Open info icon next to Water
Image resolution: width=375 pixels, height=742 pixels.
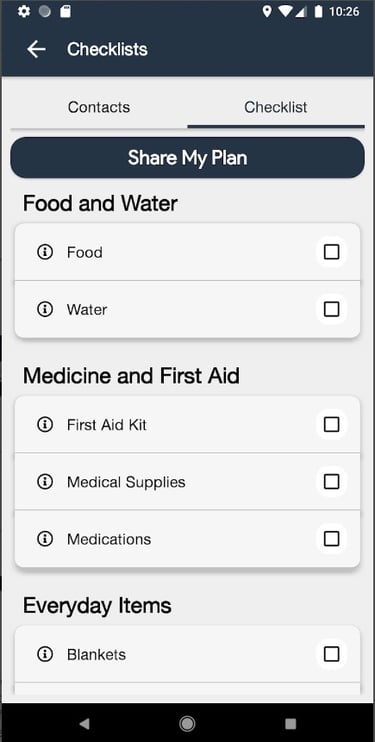[45, 309]
